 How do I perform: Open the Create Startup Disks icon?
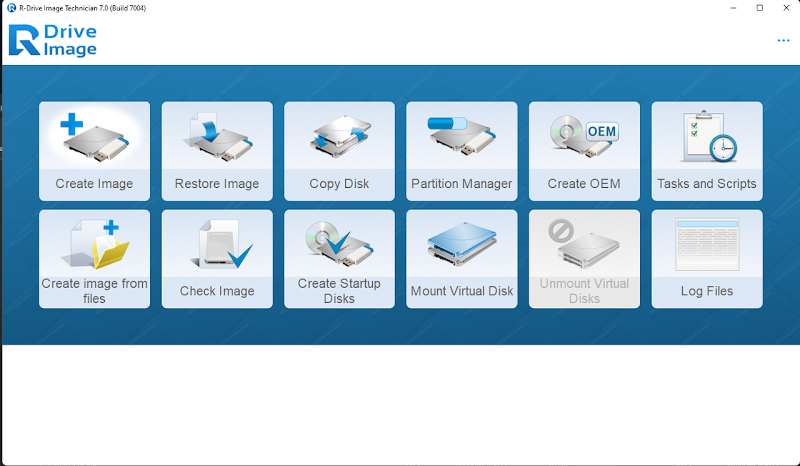tap(339, 244)
